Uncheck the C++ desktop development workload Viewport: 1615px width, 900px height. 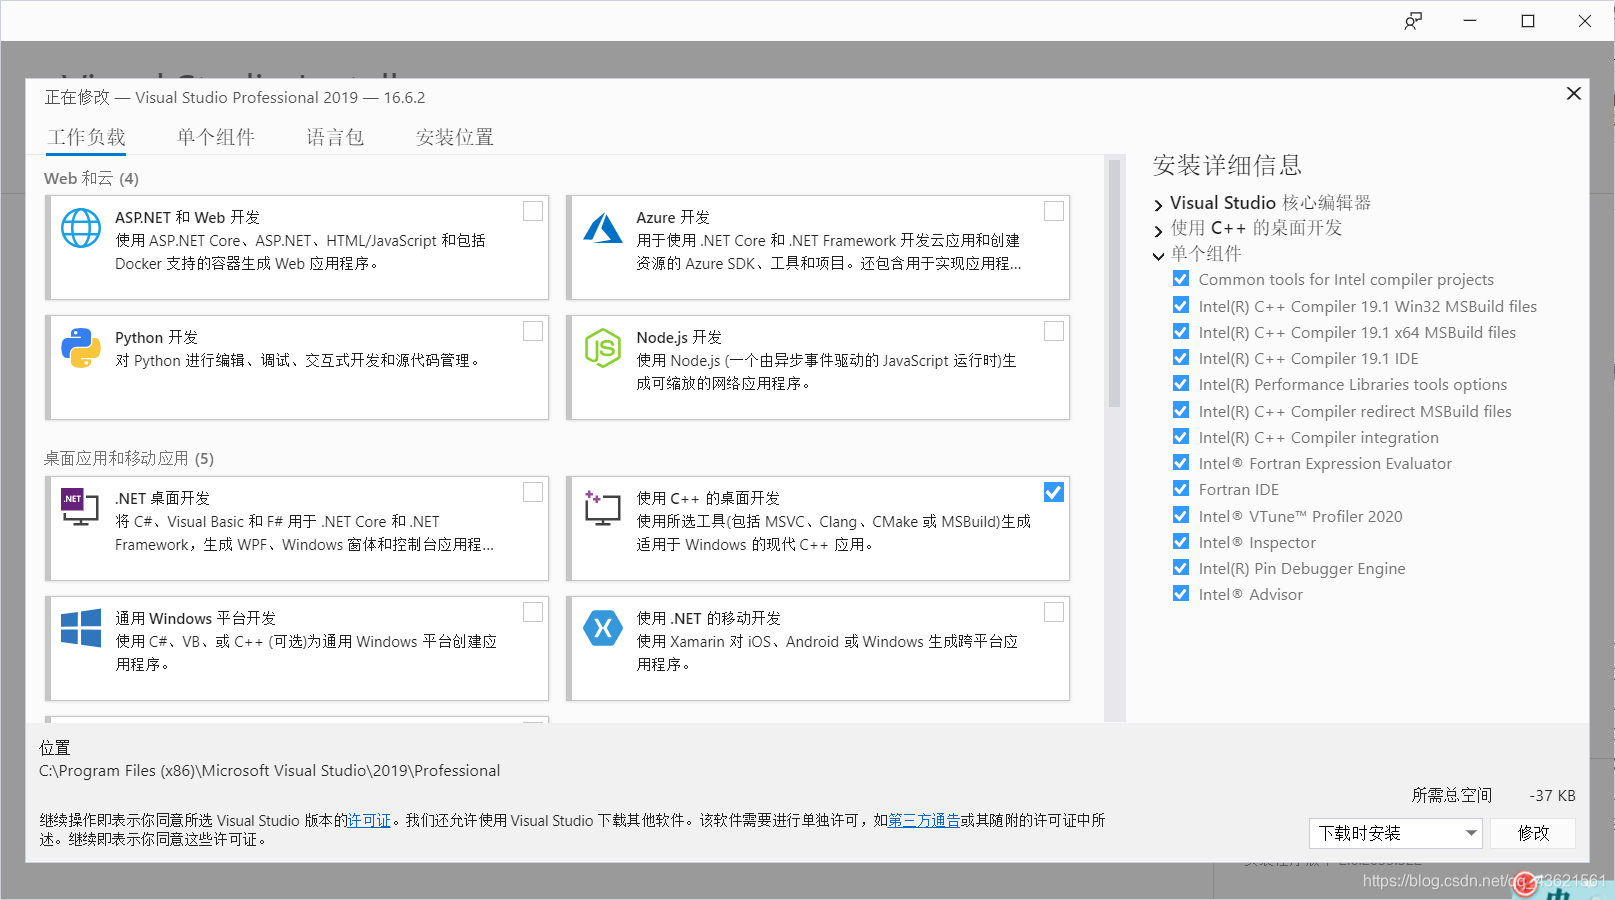tap(1054, 492)
